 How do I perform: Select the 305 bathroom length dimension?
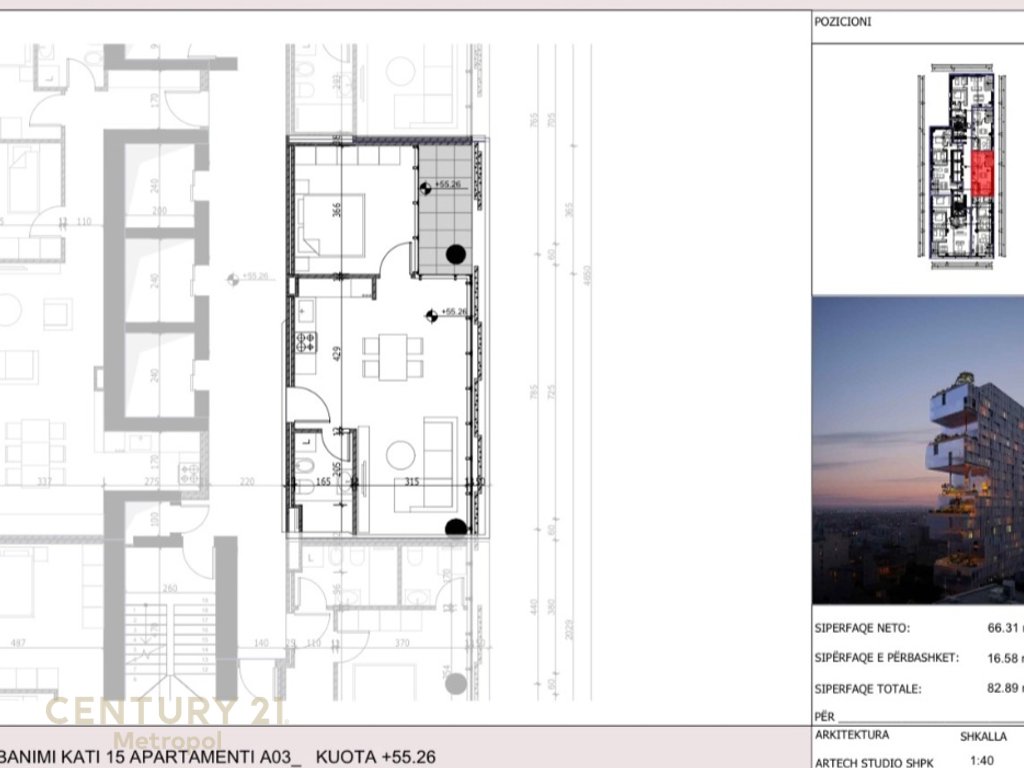pos(336,470)
